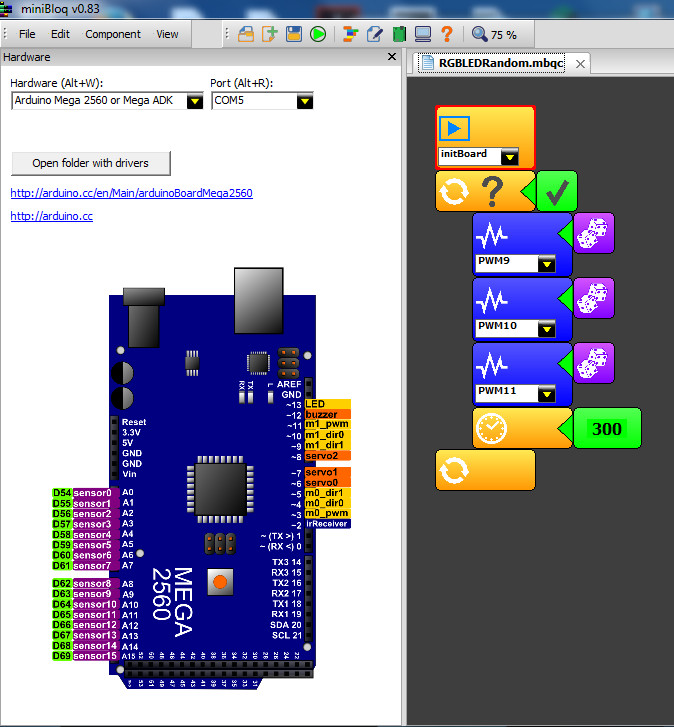
Task: Open the terminal monitor toolbar icon
Action: pos(423,34)
